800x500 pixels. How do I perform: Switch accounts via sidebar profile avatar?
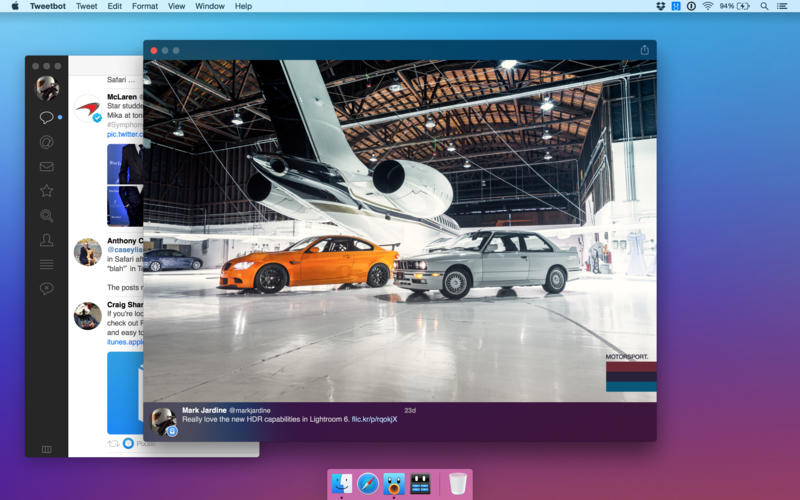pyautogui.click(x=46, y=89)
